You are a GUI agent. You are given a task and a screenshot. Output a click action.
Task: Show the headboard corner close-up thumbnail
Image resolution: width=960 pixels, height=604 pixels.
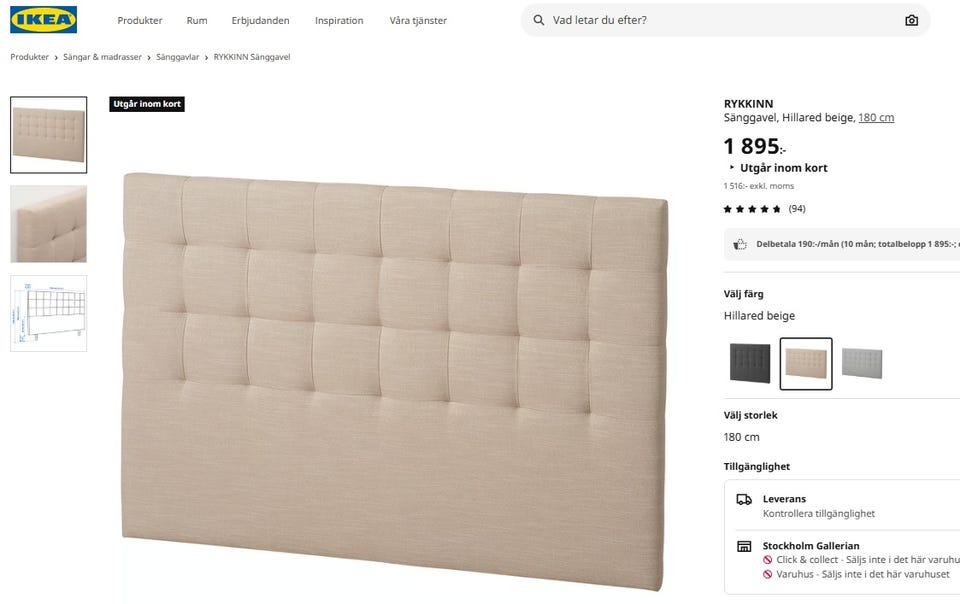[x=49, y=224]
